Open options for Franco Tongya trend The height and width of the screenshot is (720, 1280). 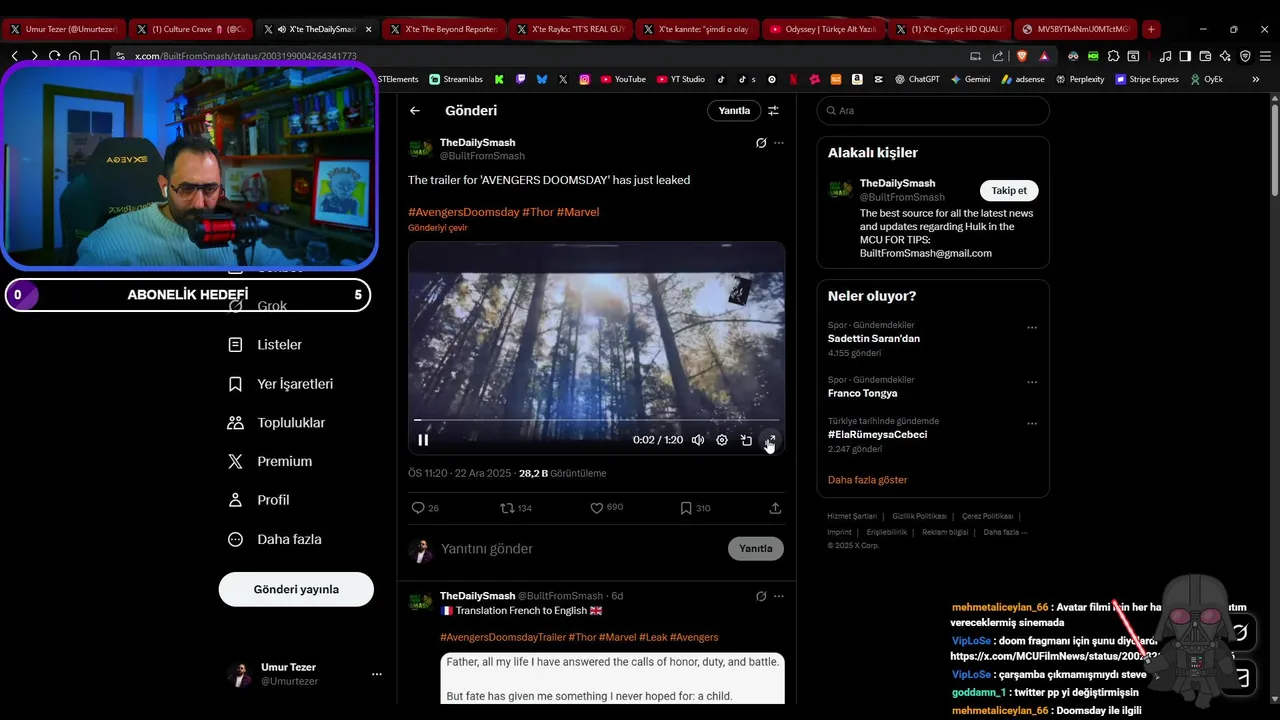1032,382
